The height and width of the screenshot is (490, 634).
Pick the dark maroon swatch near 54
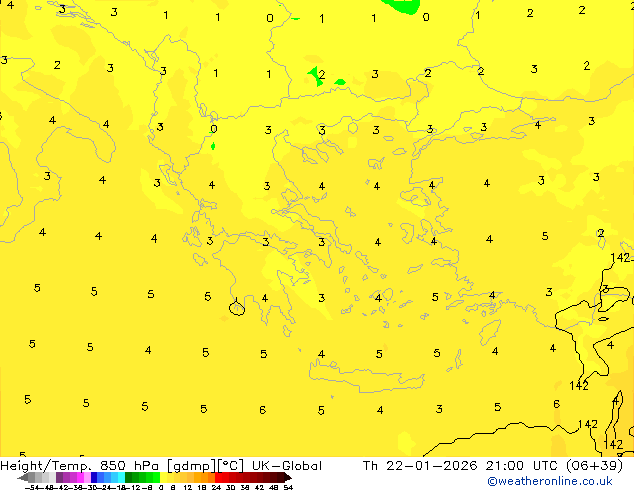(x=280, y=477)
